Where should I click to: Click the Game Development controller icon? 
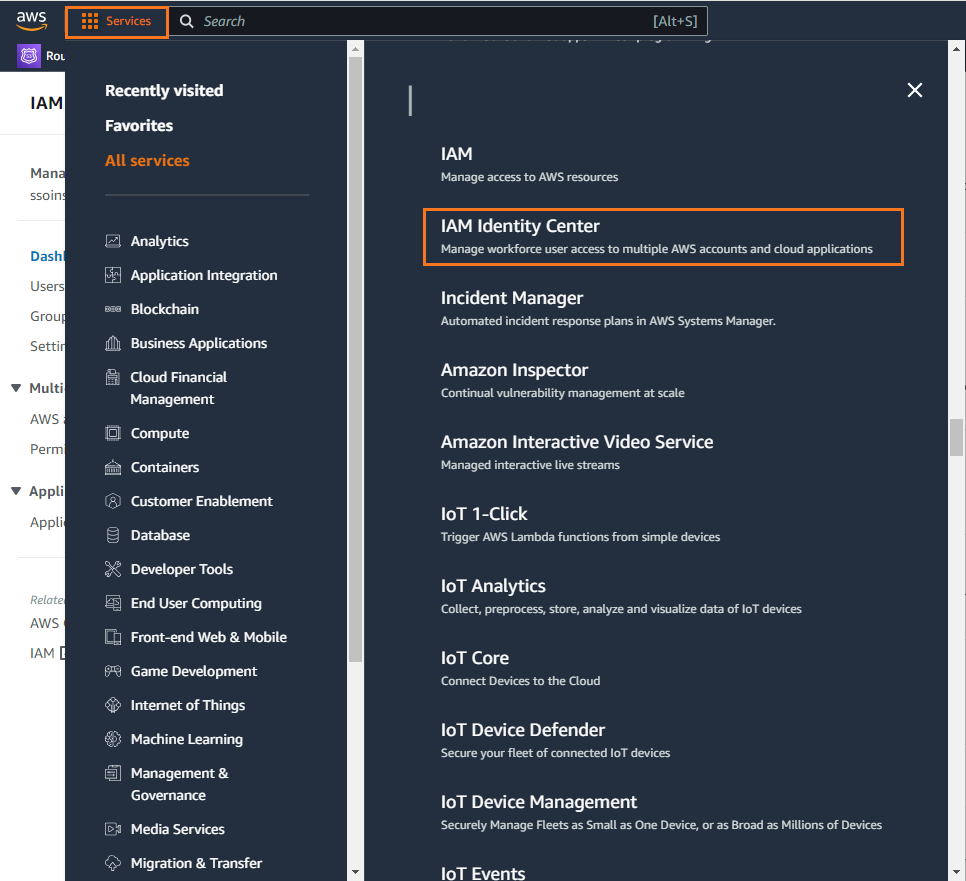tap(113, 671)
